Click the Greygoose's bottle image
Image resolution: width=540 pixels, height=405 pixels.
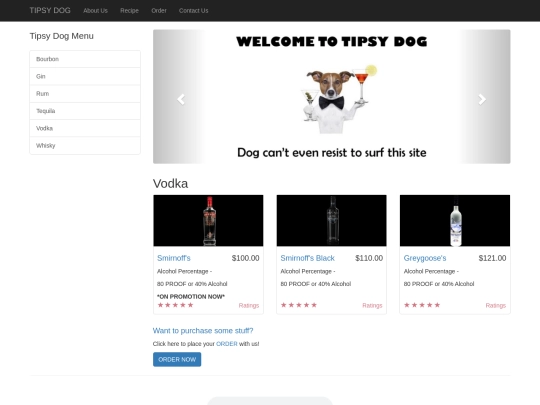[455, 220]
